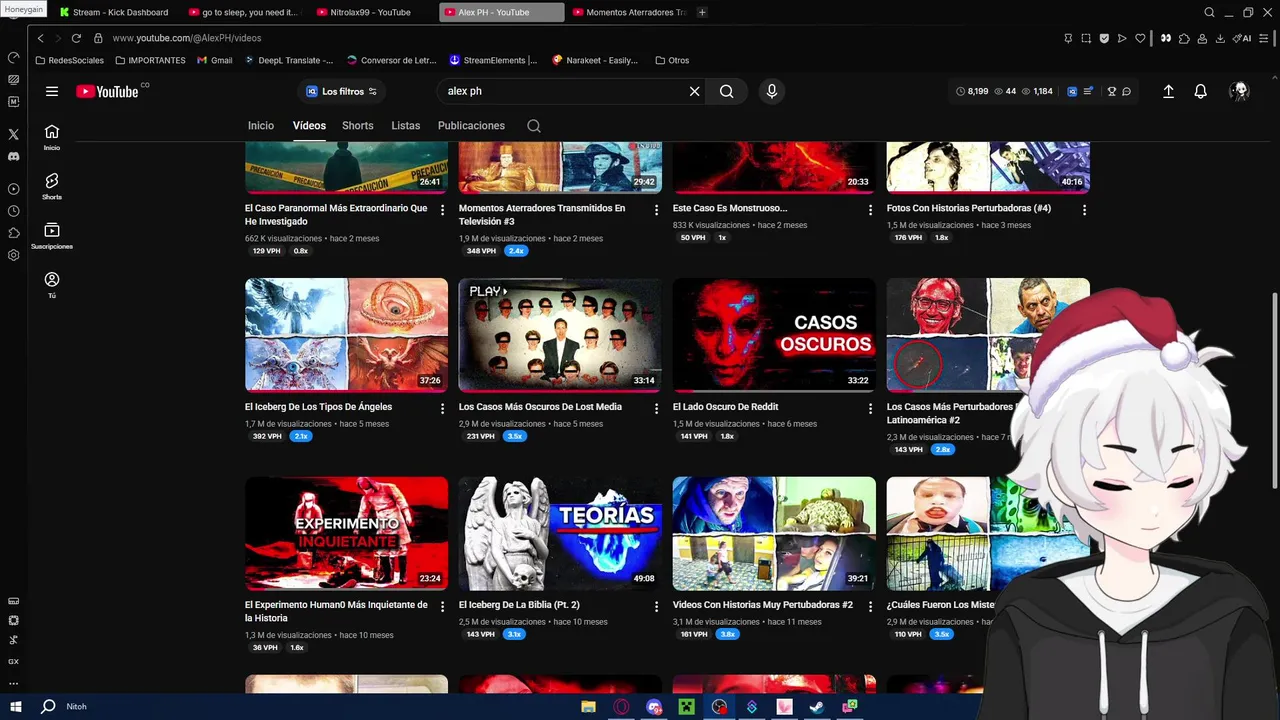Screen dimensions: 1280x720
Task: Open the TEORÍAS iceberg video thumbnail
Action: 560,533
